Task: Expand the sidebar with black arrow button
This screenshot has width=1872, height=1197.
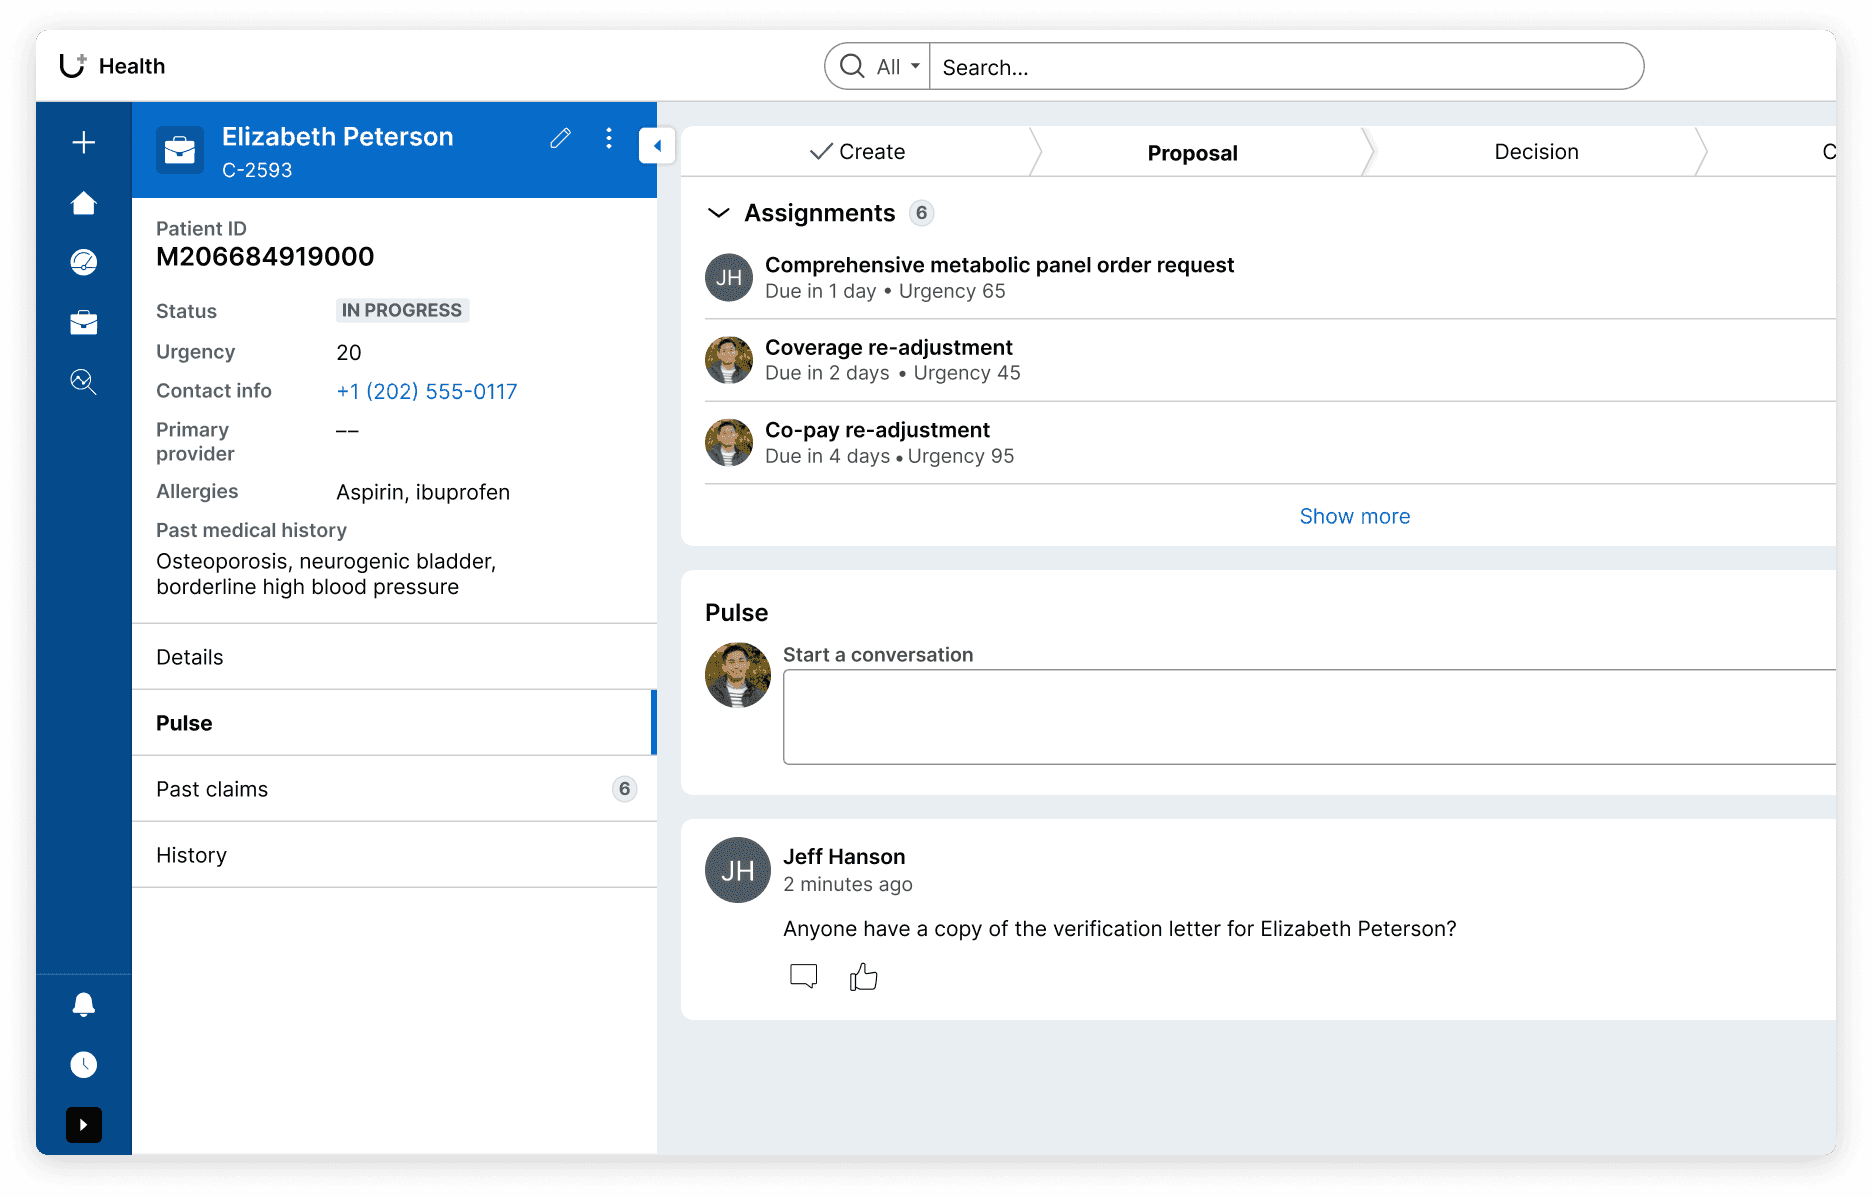Action: 84,1125
